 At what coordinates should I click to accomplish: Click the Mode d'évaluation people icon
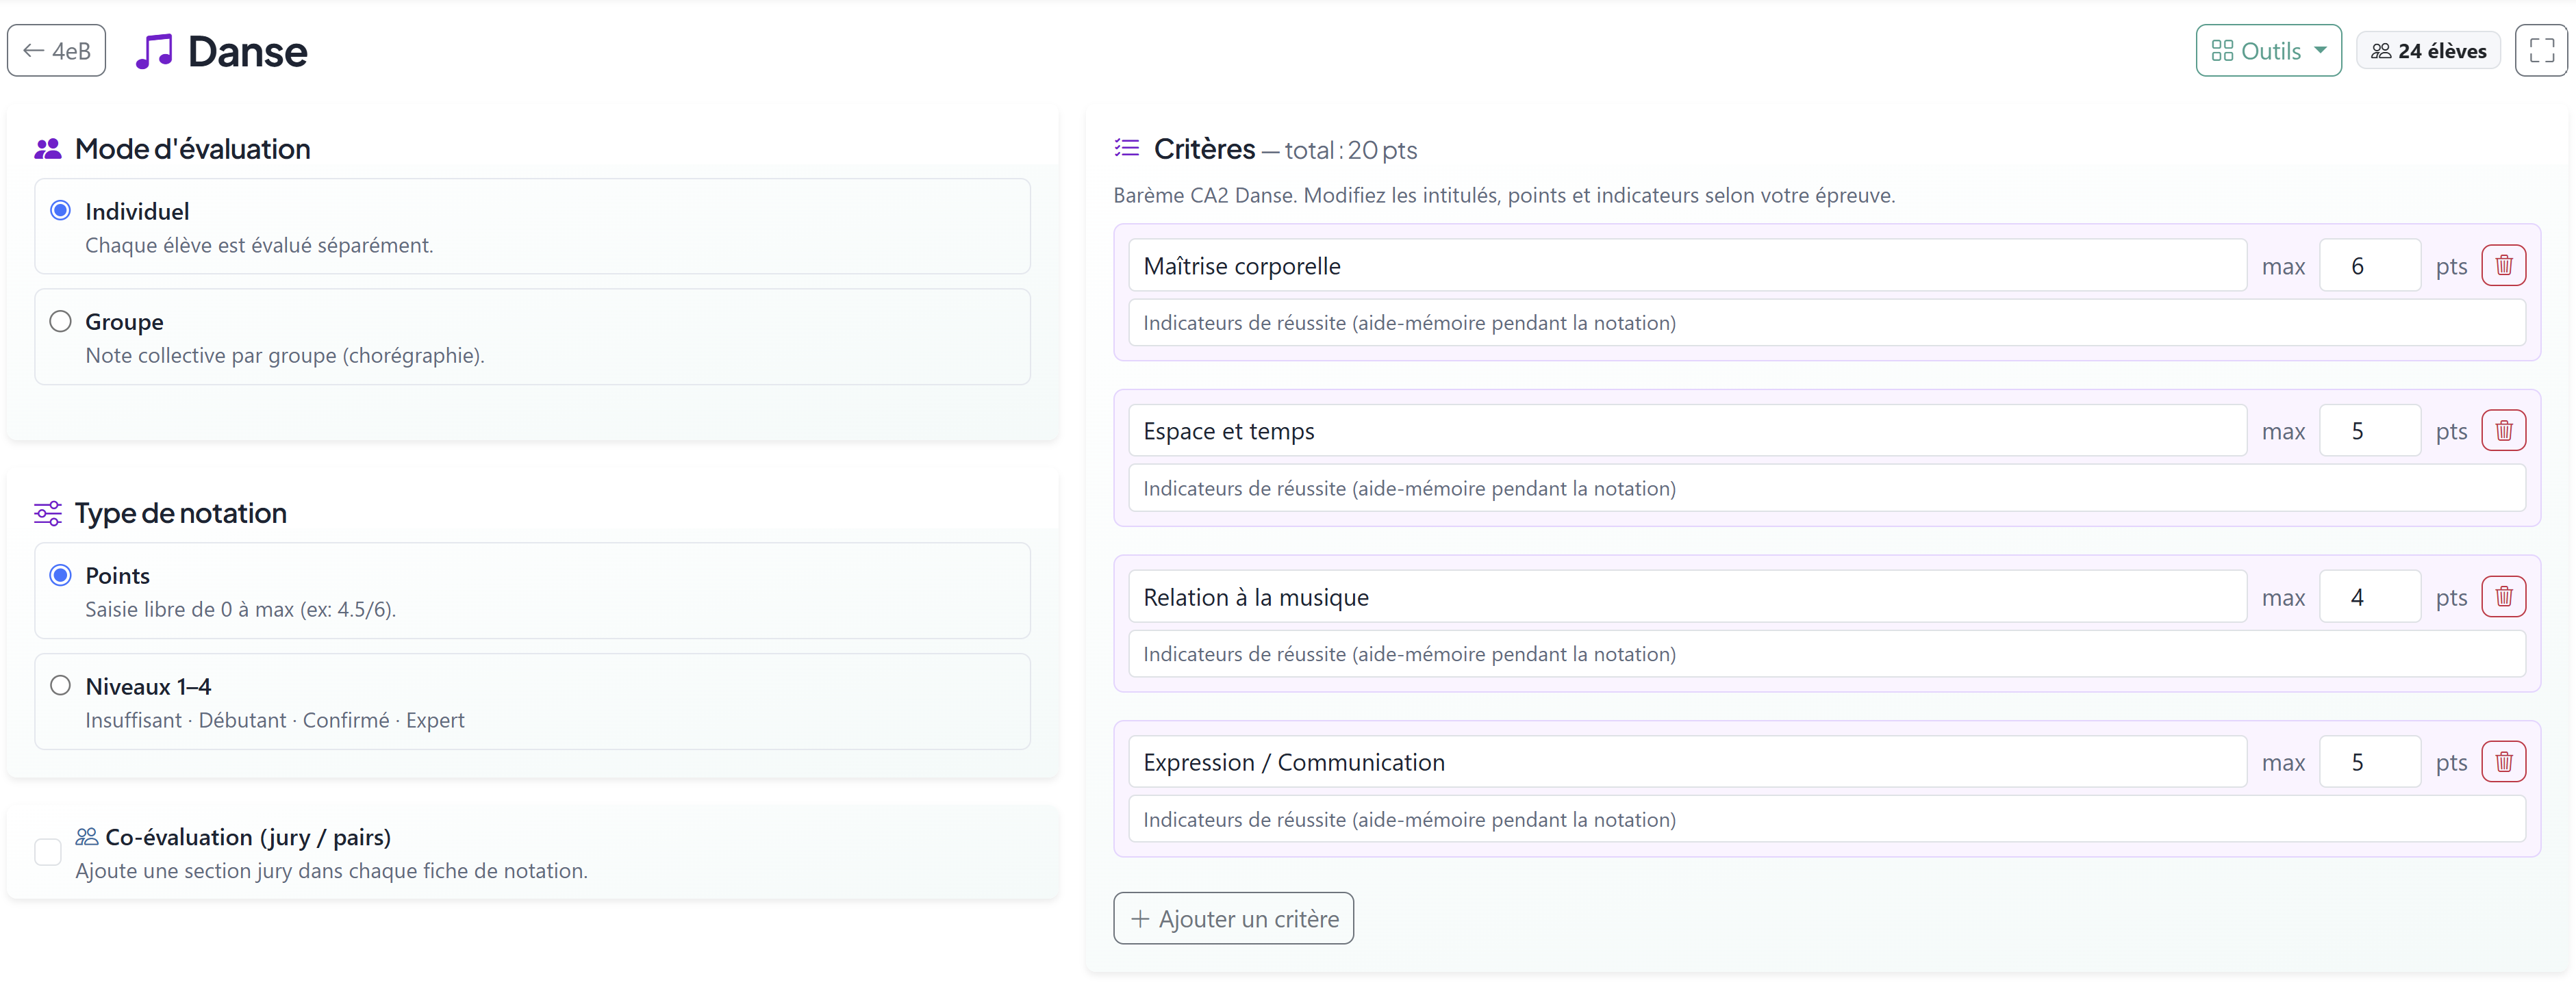(x=47, y=149)
